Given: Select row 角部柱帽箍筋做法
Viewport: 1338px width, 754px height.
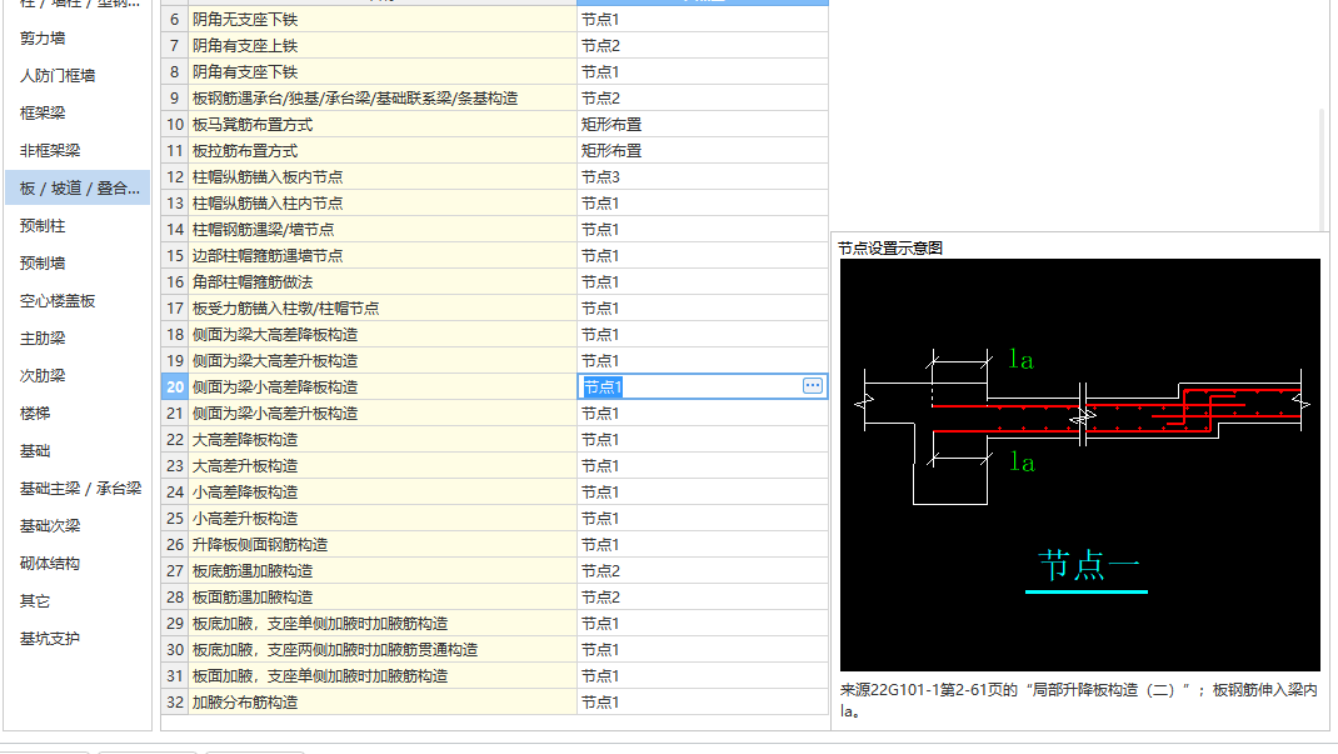Looking at the screenshot, I should 383,282.
